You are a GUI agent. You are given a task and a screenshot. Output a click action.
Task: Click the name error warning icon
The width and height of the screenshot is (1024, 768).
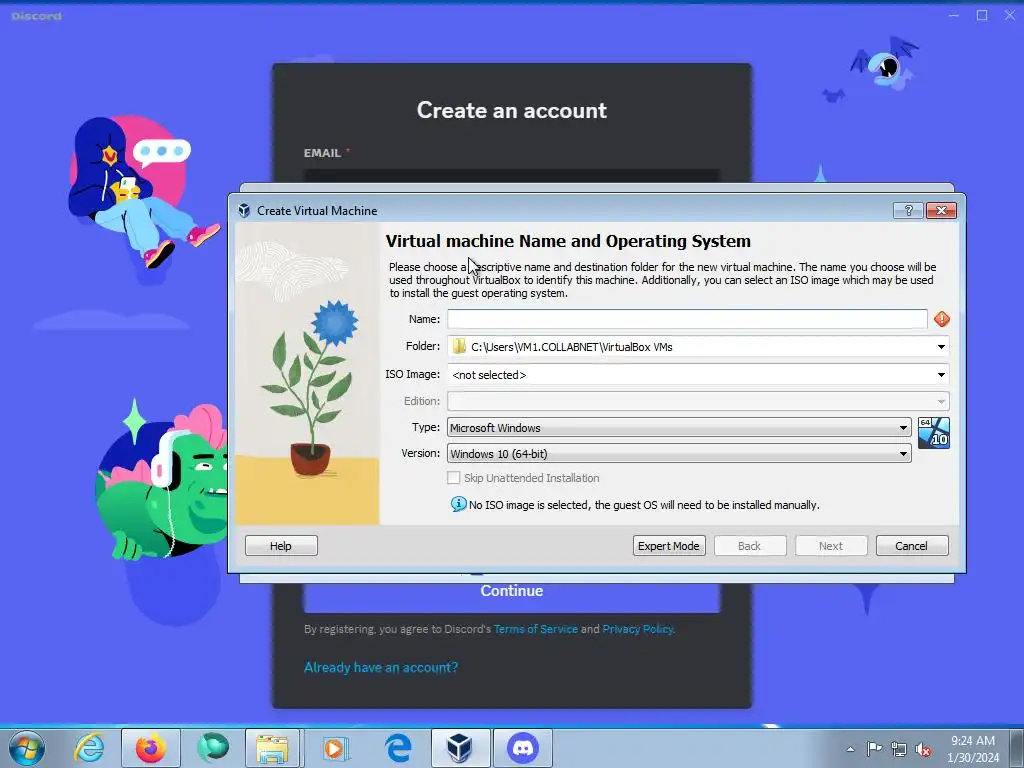pyautogui.click(x=942, y=319)
